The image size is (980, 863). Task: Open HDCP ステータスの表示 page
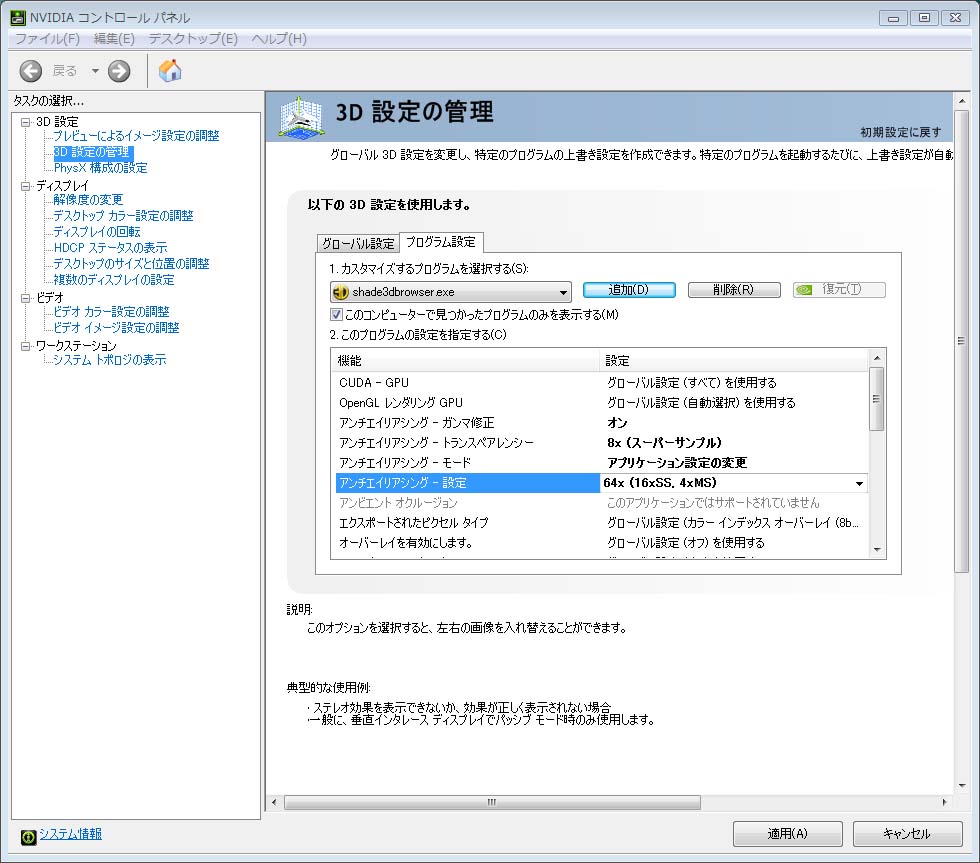(111, 247)
